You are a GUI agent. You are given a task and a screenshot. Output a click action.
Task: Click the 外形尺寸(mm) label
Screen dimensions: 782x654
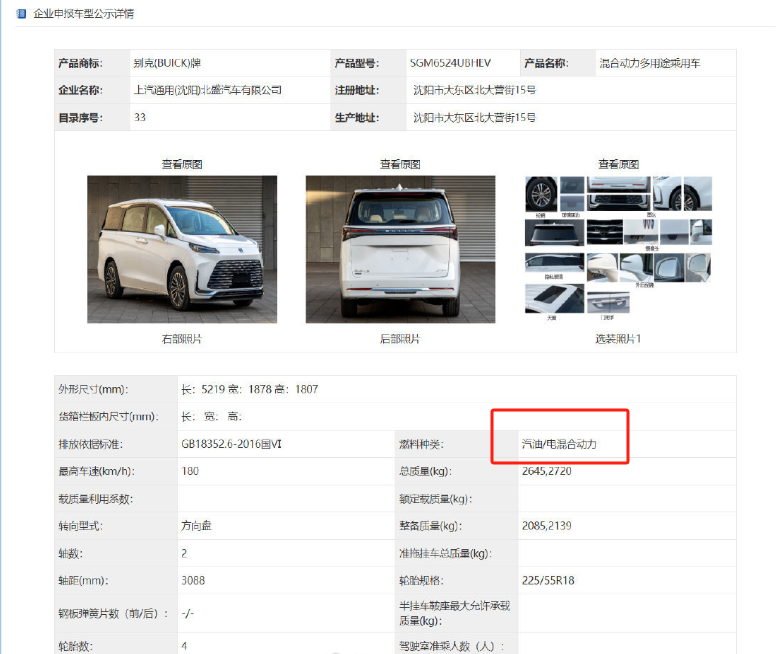click(x=93, y=389)
